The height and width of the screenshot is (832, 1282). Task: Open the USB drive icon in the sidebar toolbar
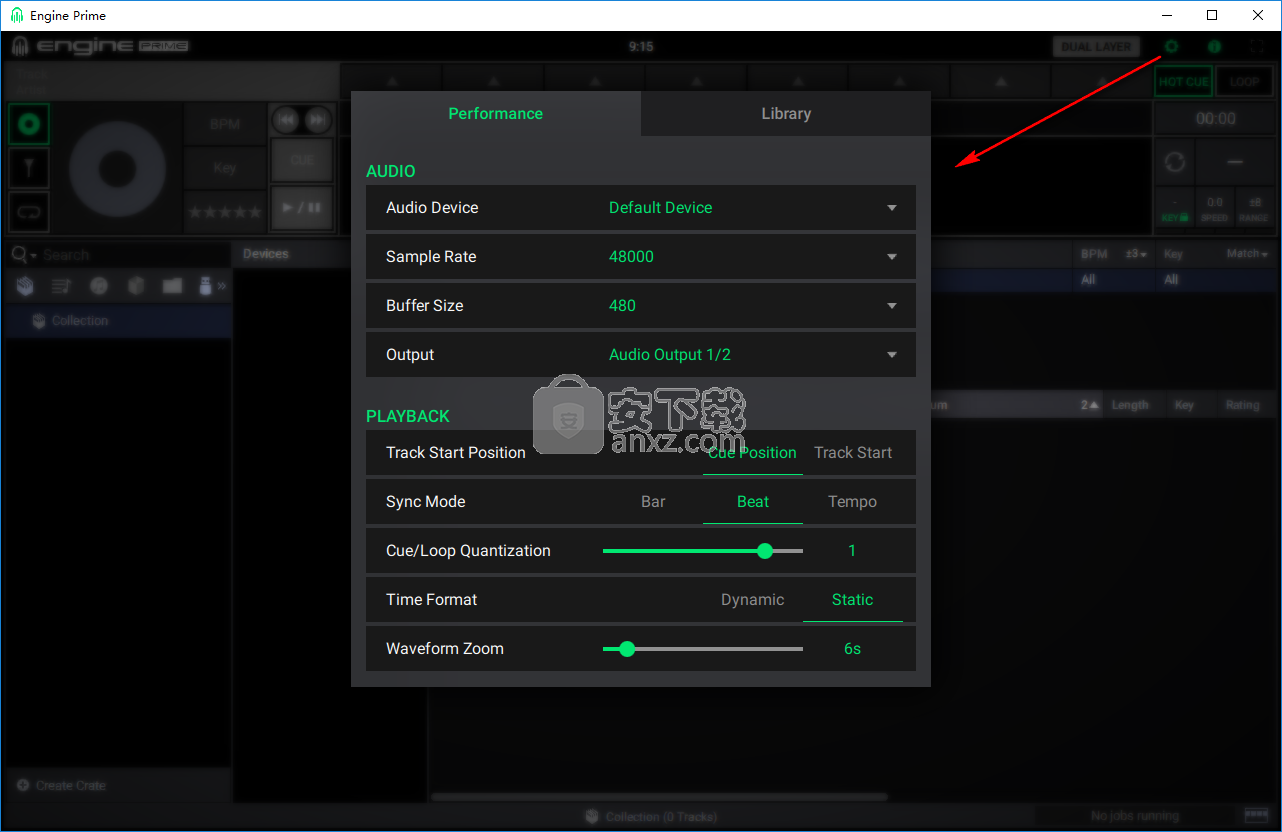tap(205, 286)
